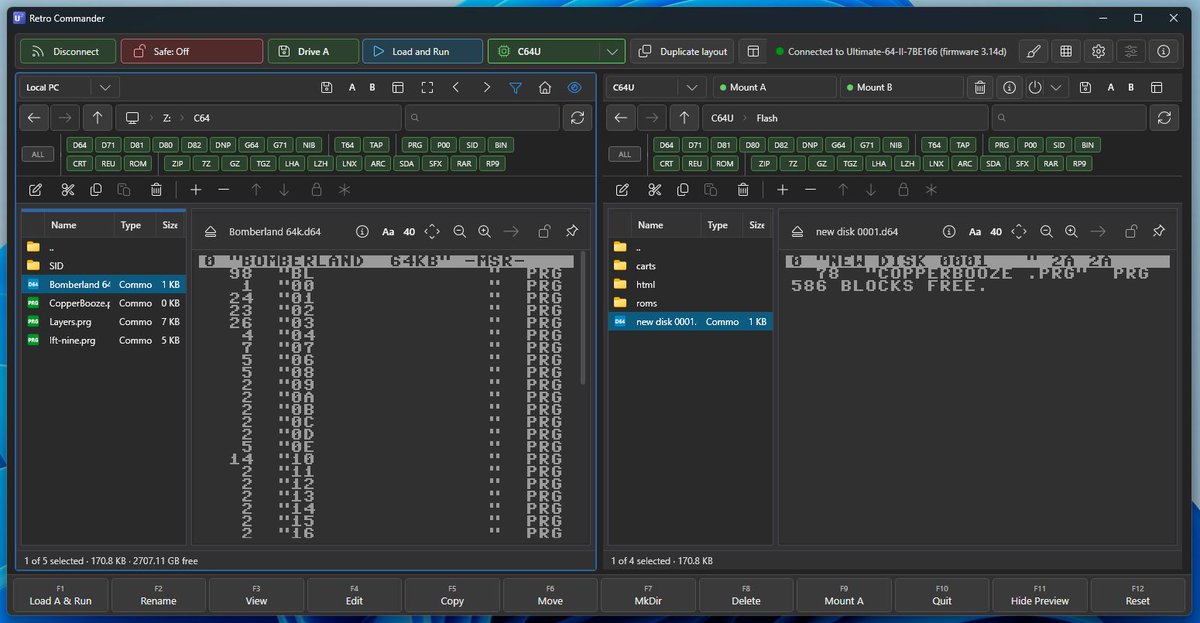Go up one folder in the left pane
Screen dimensions: 1200x623
coord(97,118)
